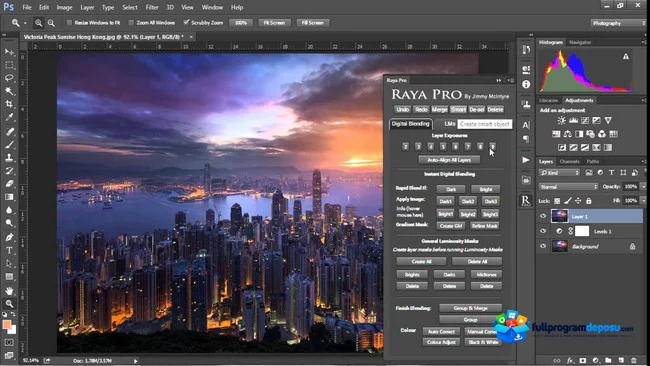Hide Layer 1 visibility eye

click(543, 216)
